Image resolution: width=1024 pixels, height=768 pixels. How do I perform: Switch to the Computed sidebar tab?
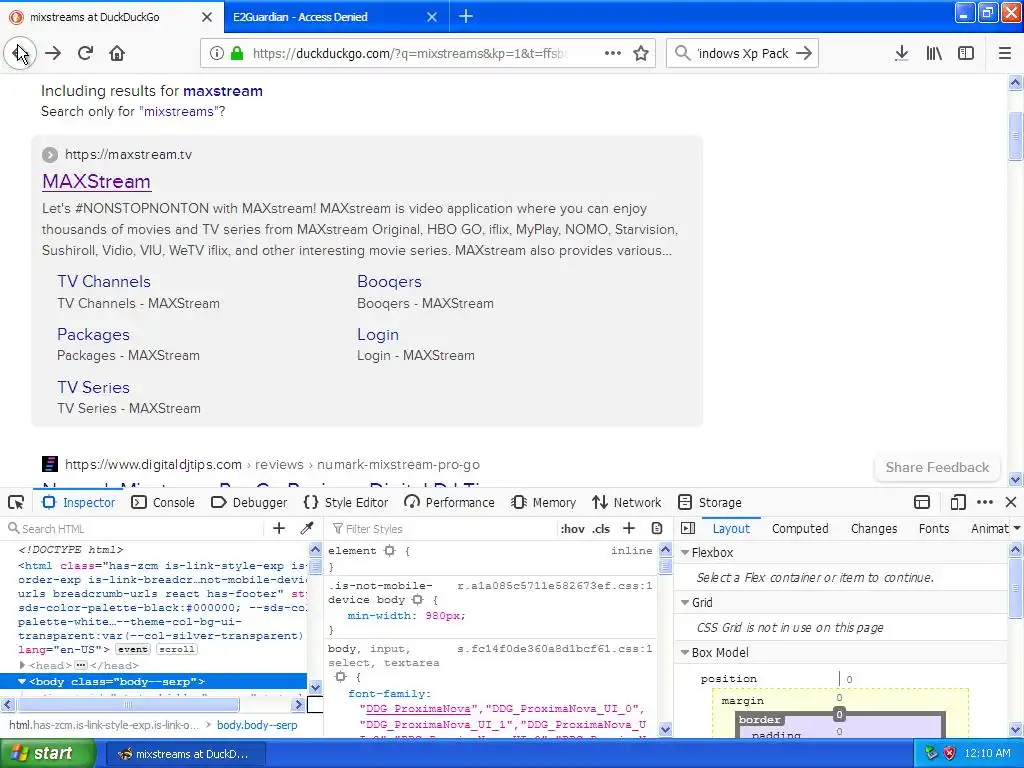coord(800,528)
